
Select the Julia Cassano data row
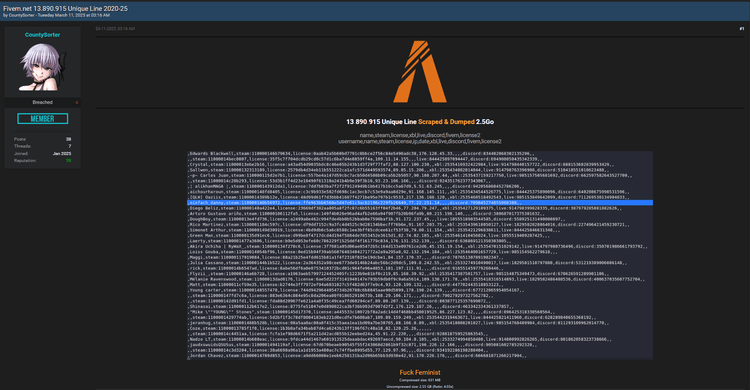(407, 263)
